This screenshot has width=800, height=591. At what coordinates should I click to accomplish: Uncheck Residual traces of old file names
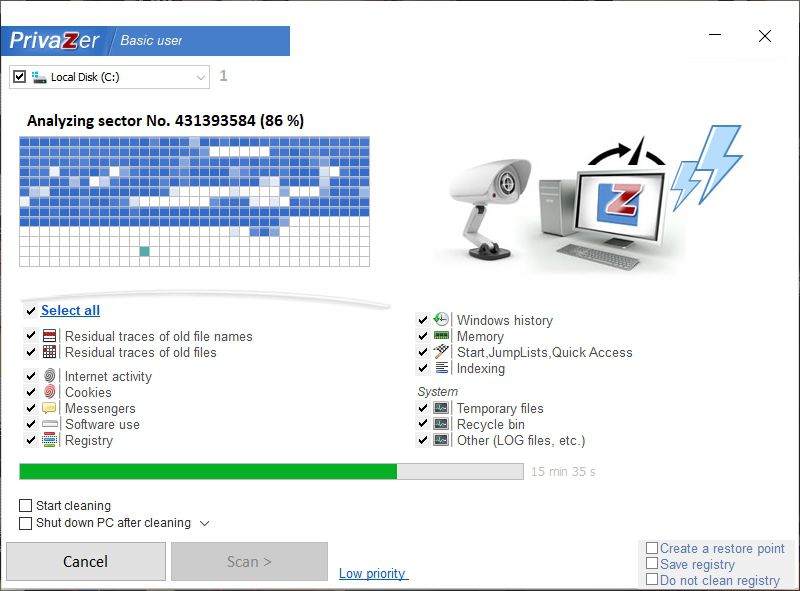[x=31, y=336]
